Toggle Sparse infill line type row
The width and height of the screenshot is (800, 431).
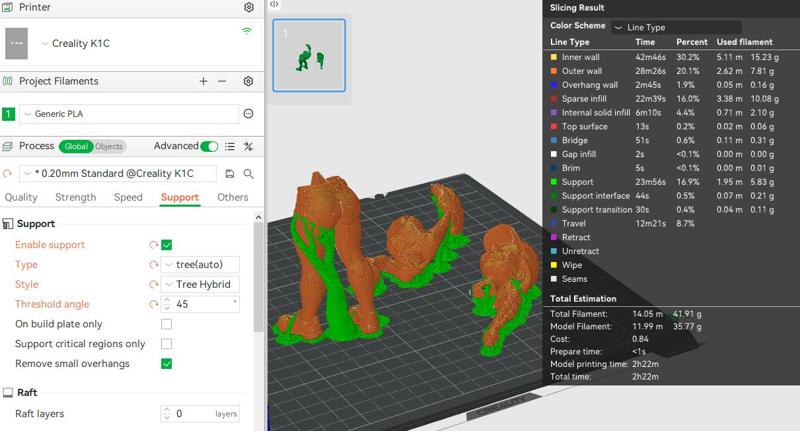[x=664, y=99]
